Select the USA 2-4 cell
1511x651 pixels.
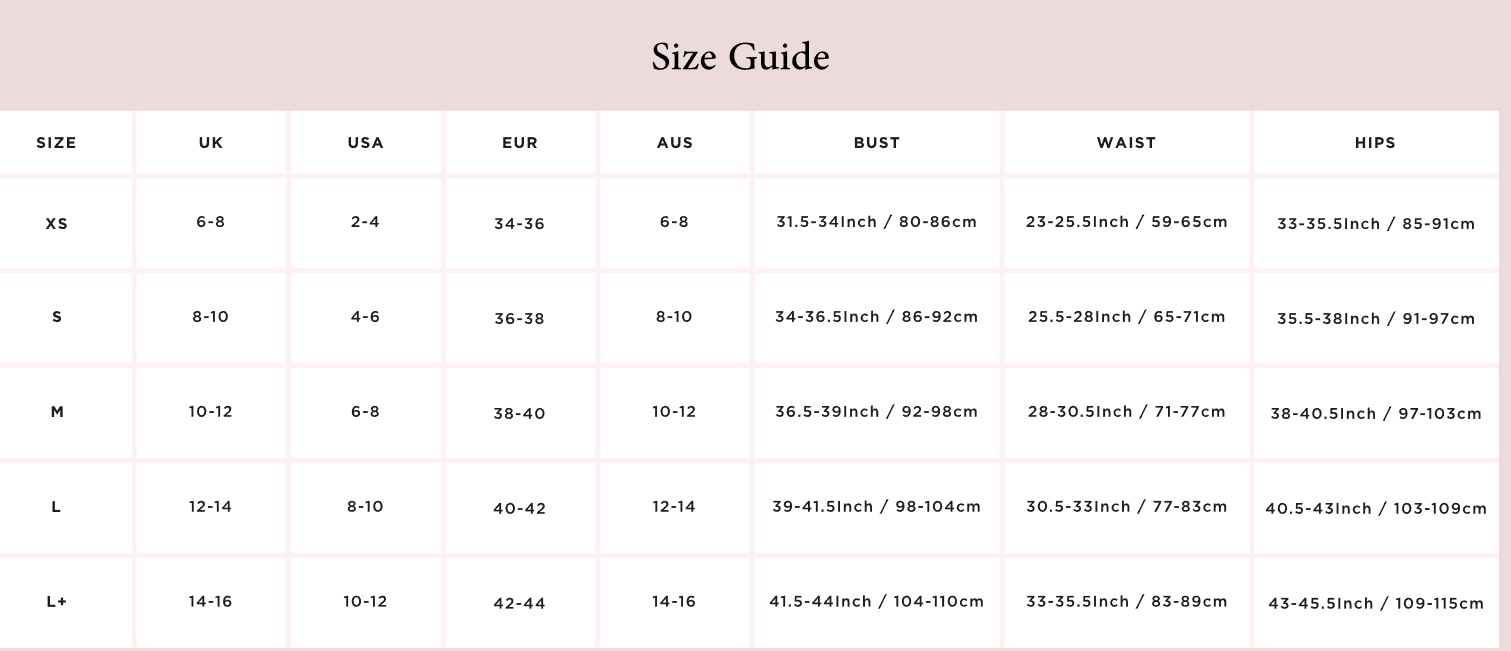365,222
